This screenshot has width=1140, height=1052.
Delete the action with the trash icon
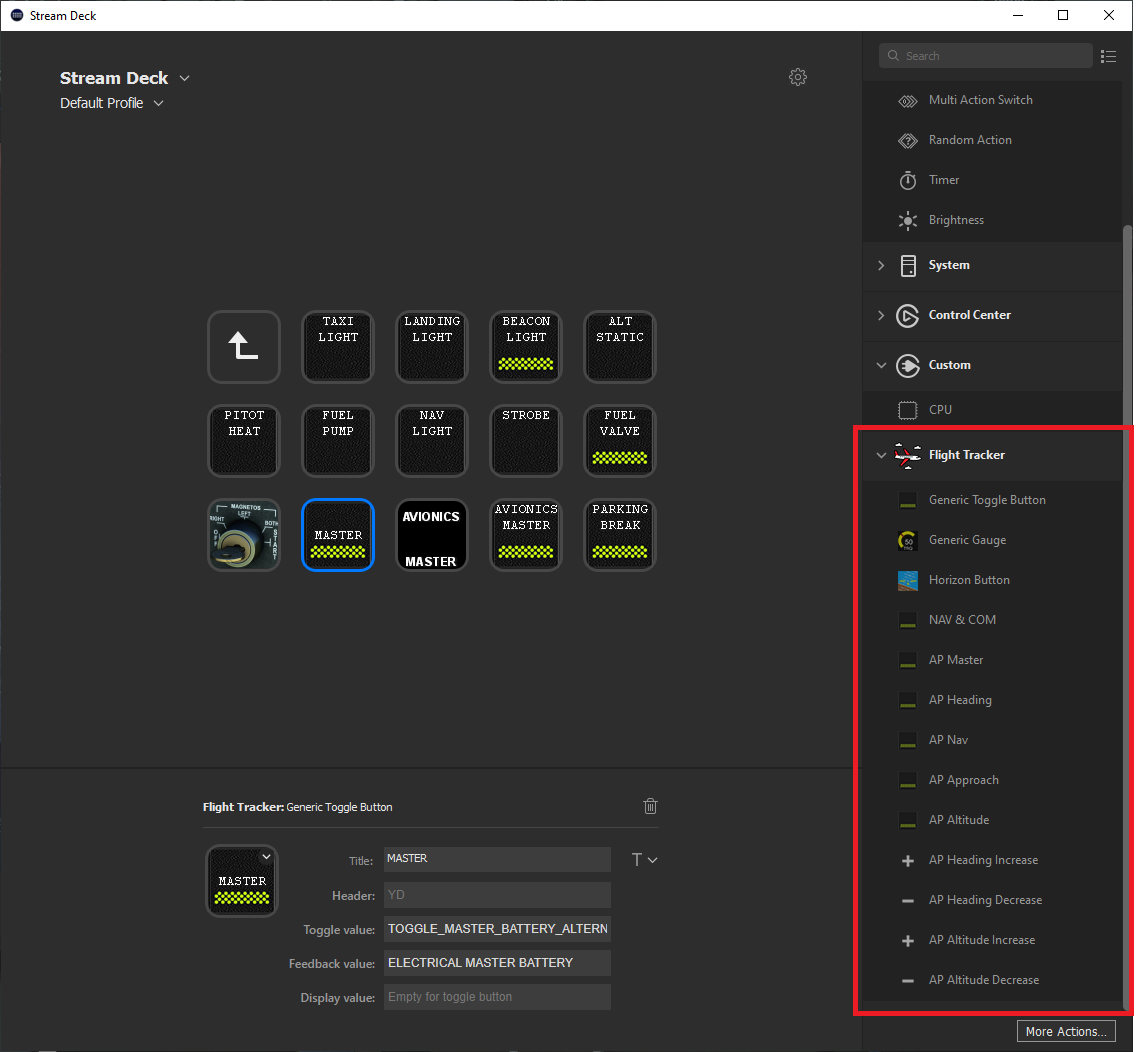click(x=650, y=806)
